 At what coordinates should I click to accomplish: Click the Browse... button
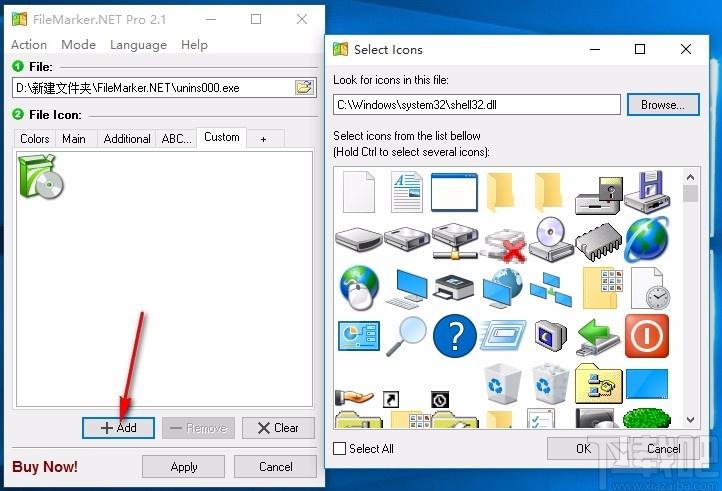coord(663,105)
